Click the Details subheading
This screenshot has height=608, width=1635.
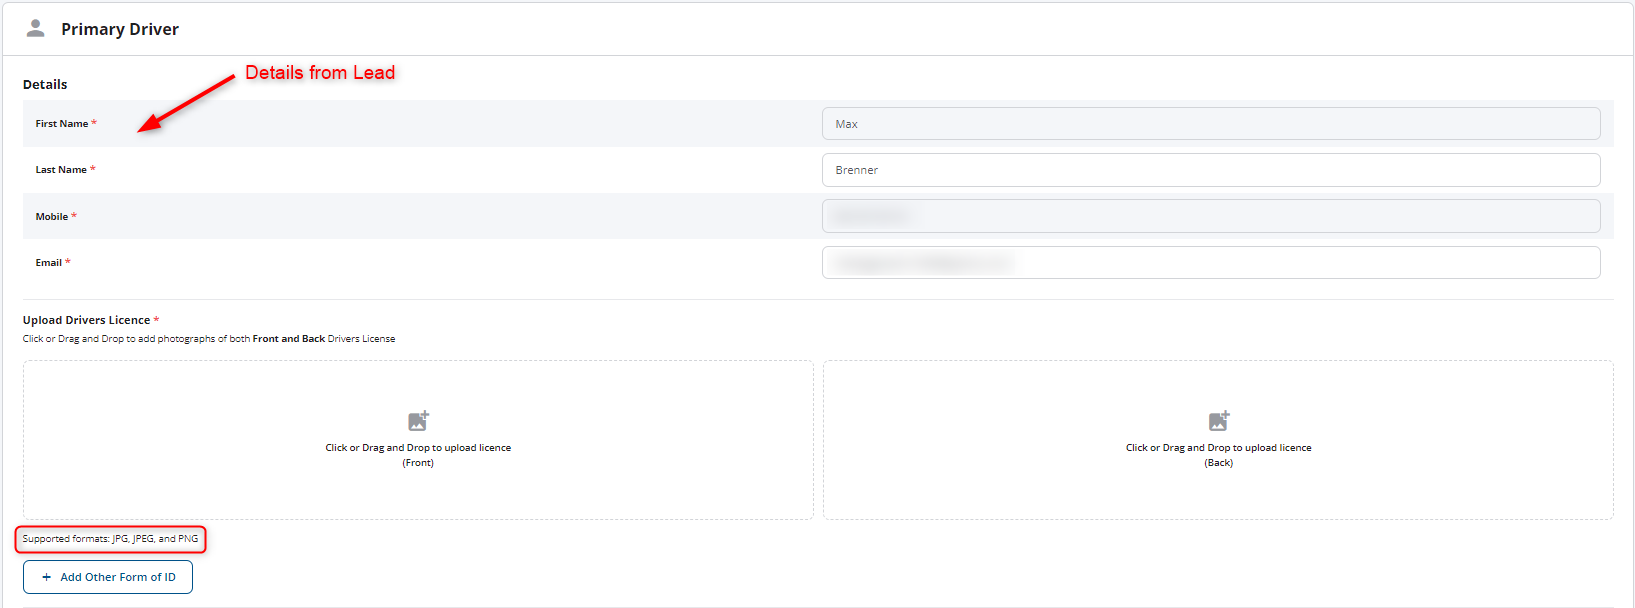coord(45,85)
